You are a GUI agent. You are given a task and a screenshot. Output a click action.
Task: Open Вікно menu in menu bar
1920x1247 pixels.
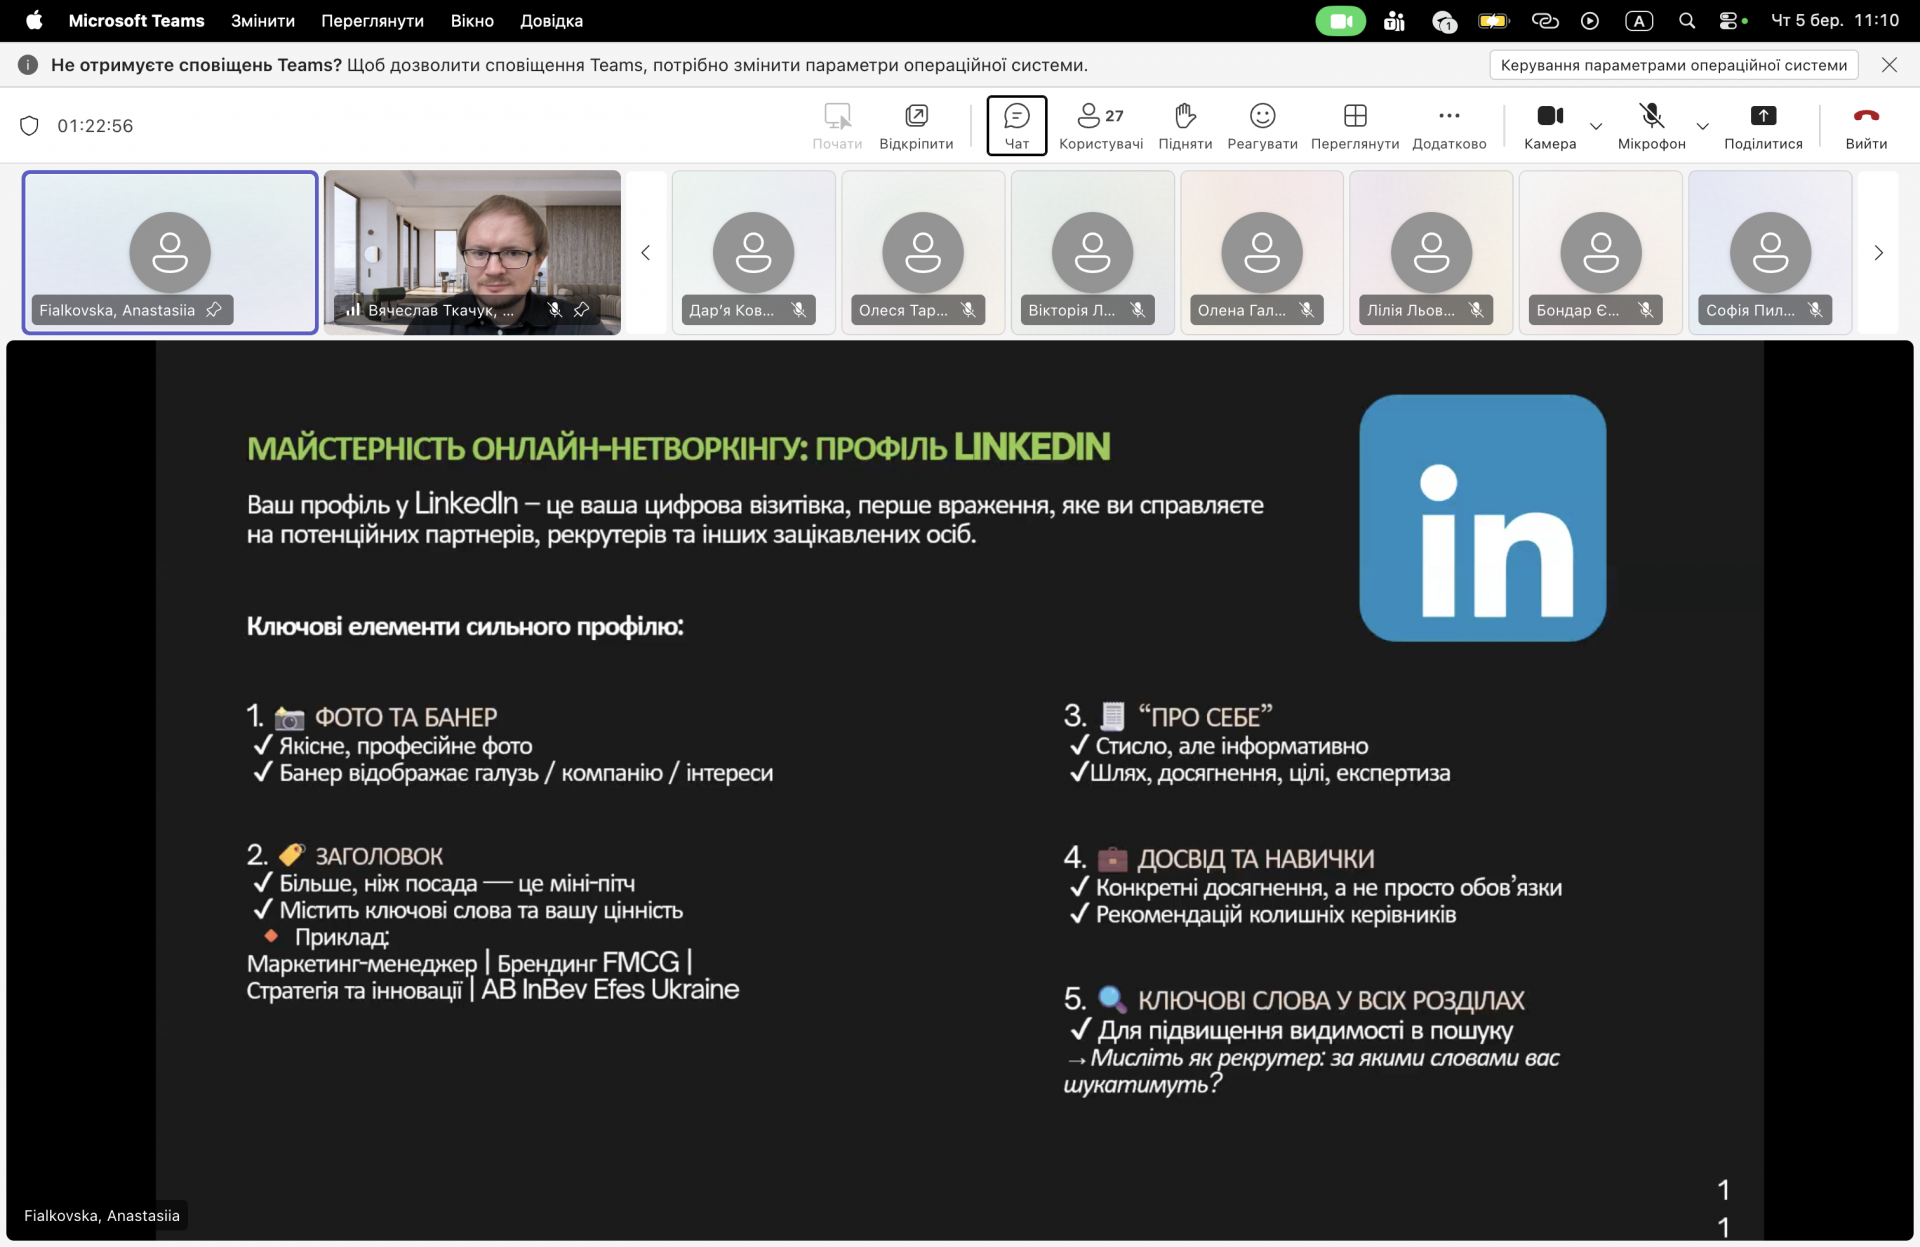[x=472, y=21]
